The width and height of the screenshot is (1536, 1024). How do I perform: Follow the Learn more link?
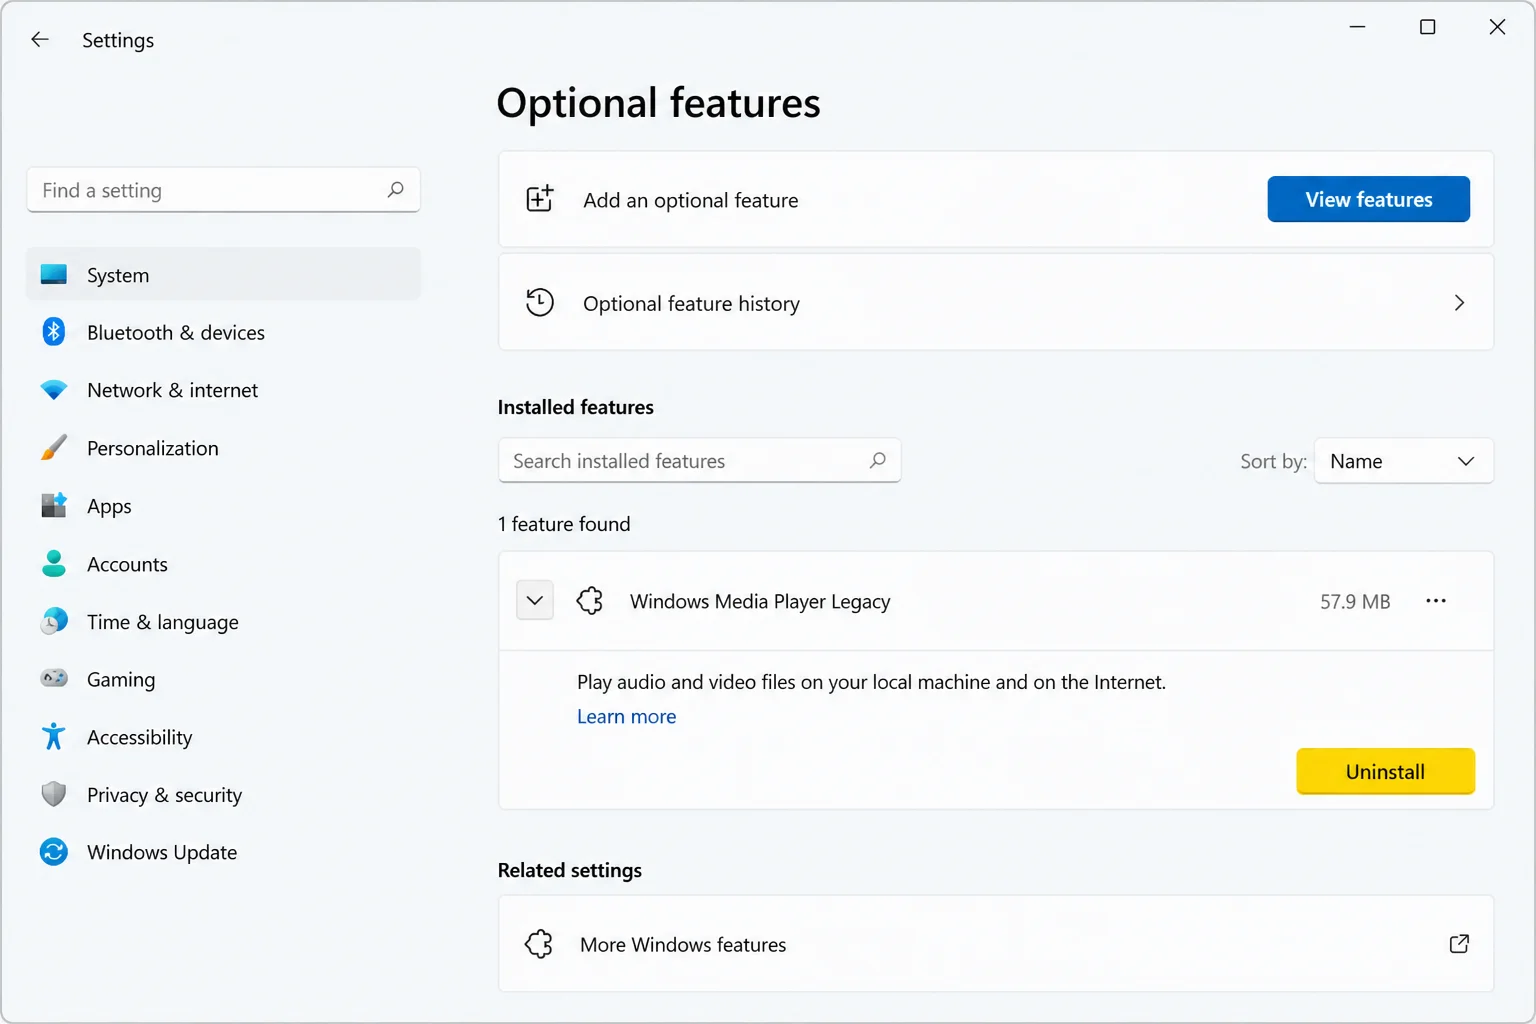(626, 716)
